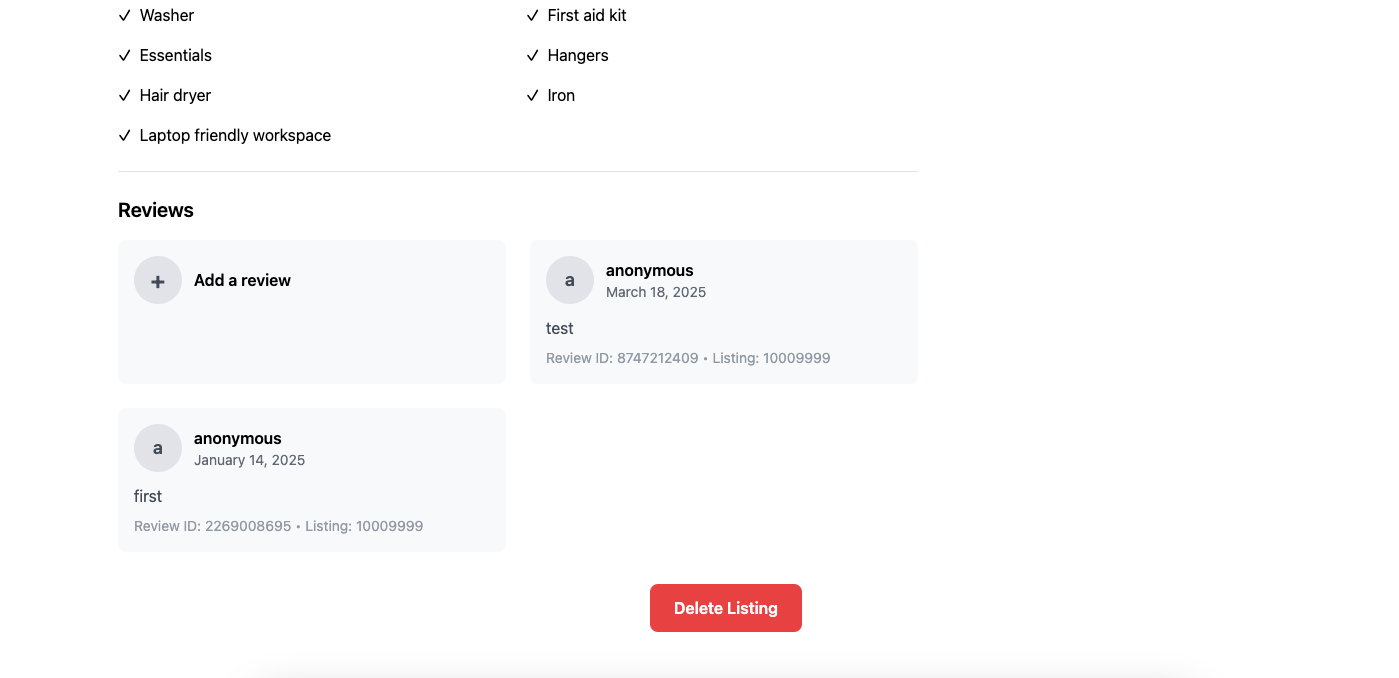Click the avatar on the January 14 review
This screenshot has width=1399, height=678.
158,448
